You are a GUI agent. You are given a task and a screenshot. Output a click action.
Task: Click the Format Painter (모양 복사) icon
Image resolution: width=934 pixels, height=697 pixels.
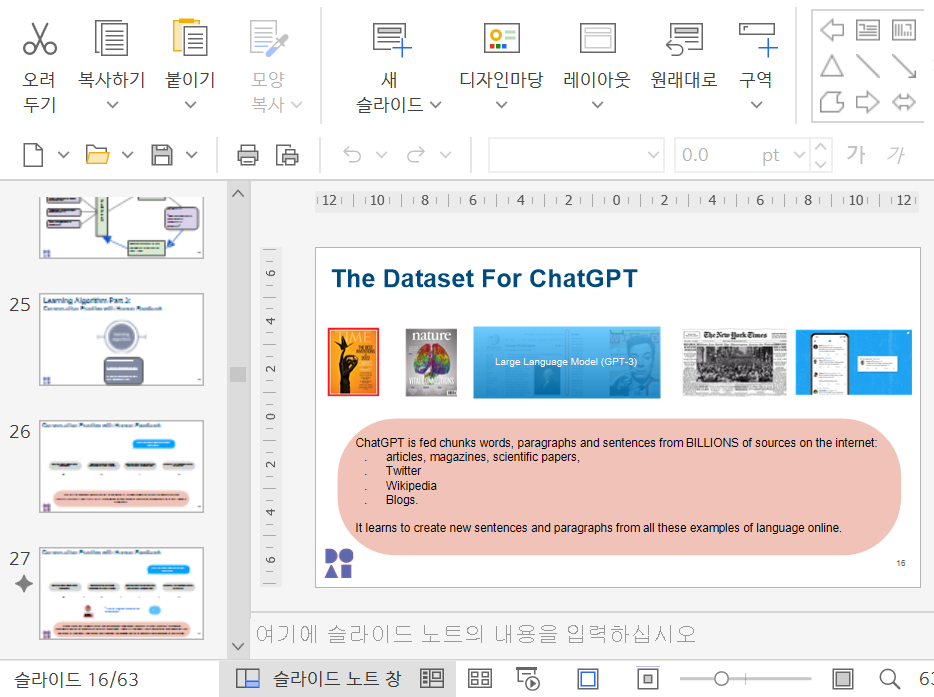pyautogui.click(x=268, y=38)
